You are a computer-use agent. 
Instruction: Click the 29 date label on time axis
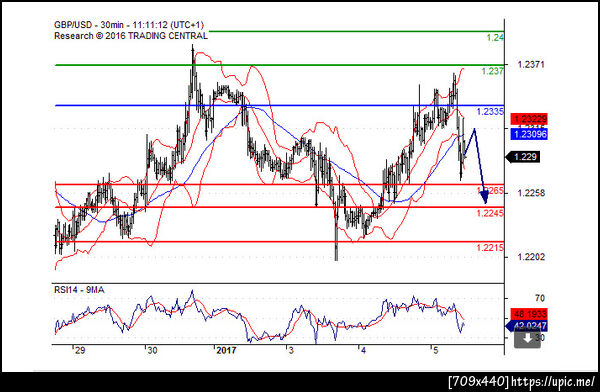click(x=80, y=350)
